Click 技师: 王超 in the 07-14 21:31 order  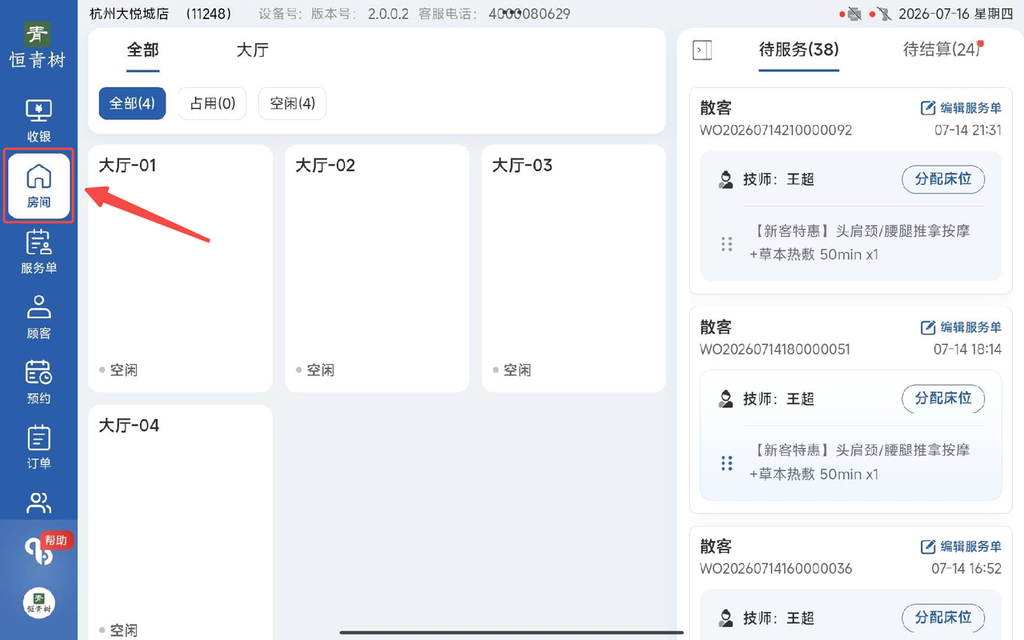[778, 180]
